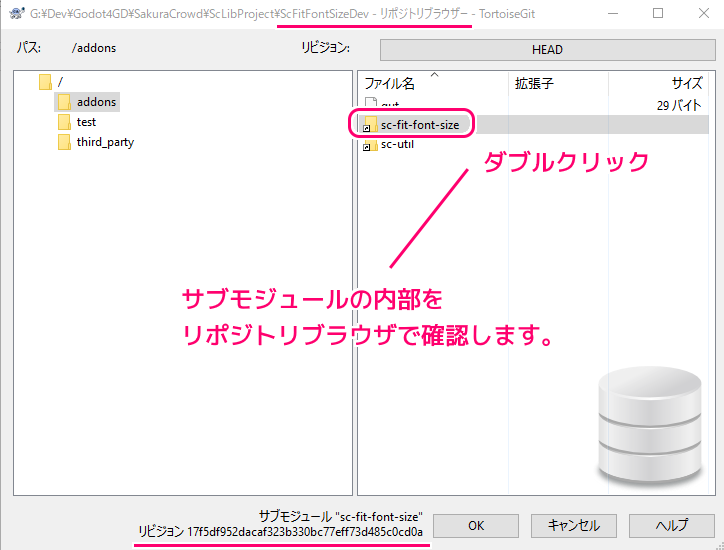The image size is (724, 550).
Task: Select the gut file icon in list
Action: click(x=370, y=104)
